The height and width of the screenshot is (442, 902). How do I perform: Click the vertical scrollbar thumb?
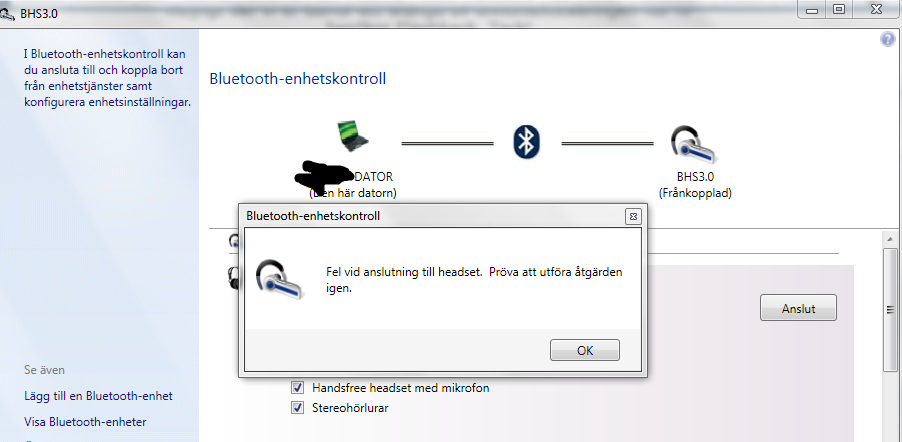[890, 310]
